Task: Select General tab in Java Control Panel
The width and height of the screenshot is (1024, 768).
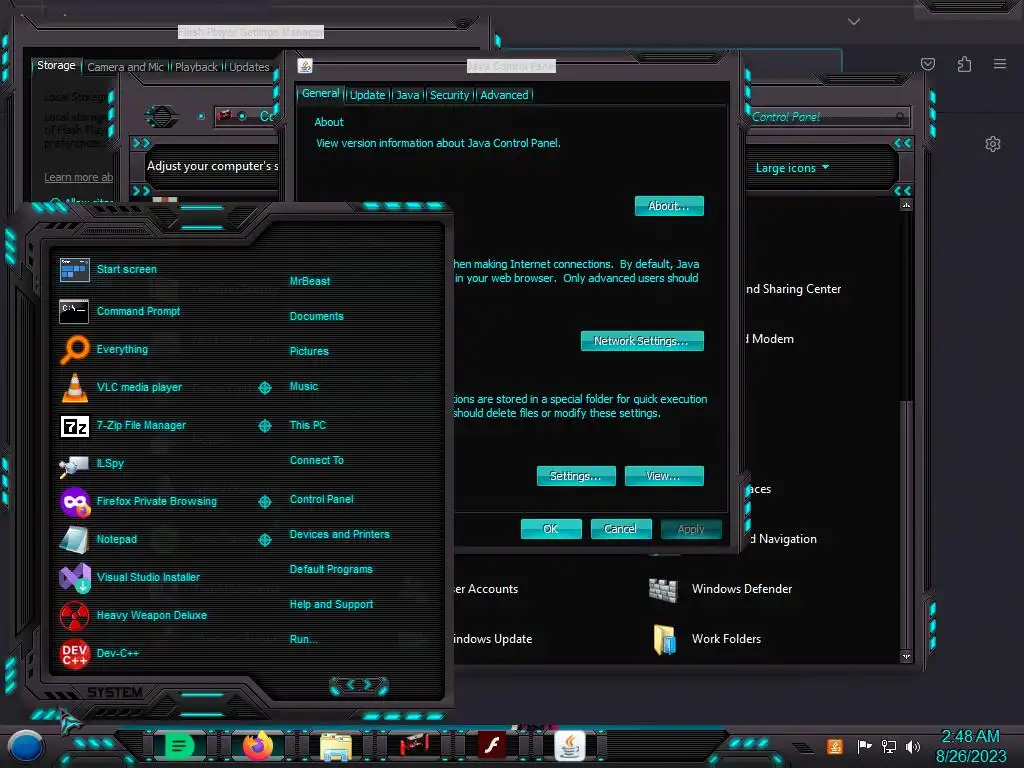Action: tap(320, 93)
